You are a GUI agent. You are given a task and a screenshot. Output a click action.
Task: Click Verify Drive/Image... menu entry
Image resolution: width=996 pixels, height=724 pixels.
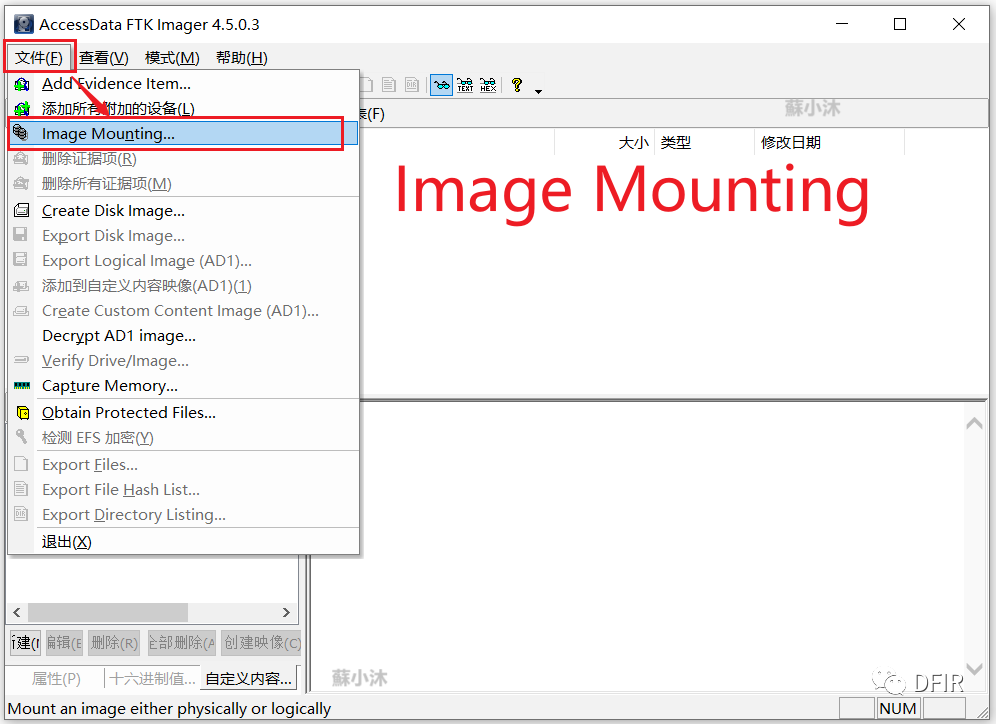[x=184, y=361]
